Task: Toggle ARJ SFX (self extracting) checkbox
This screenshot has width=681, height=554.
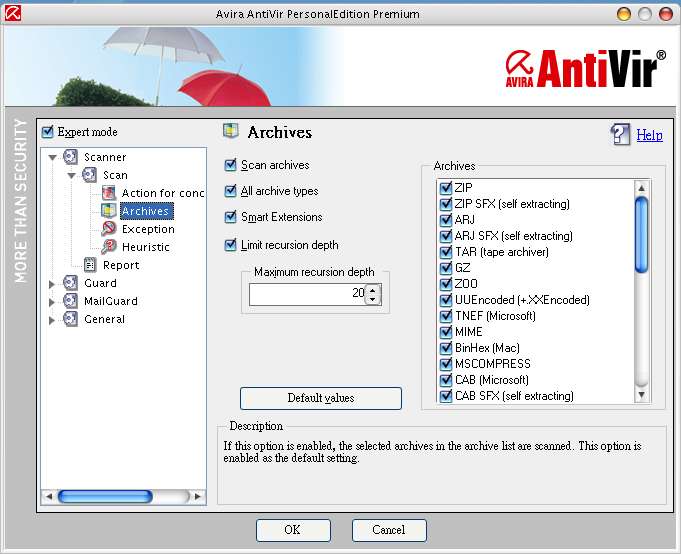Action: (446, 236)
